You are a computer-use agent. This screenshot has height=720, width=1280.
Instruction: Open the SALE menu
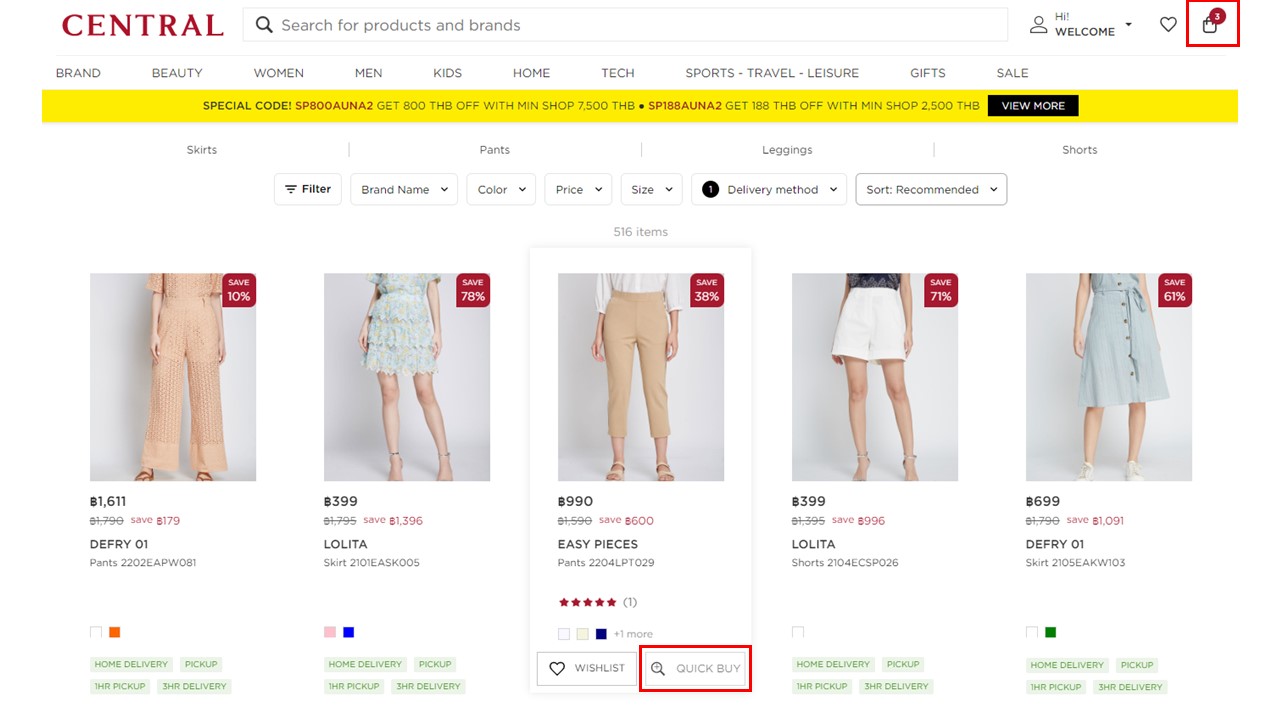tap(1012, 73)
